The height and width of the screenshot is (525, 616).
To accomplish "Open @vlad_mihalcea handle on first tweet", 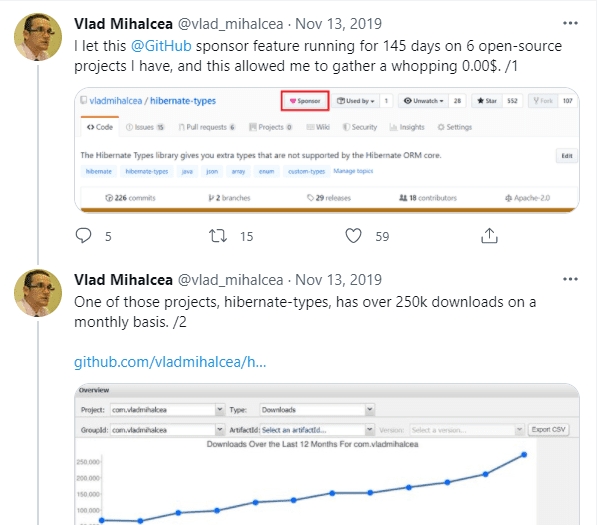I will coord(231,24).
